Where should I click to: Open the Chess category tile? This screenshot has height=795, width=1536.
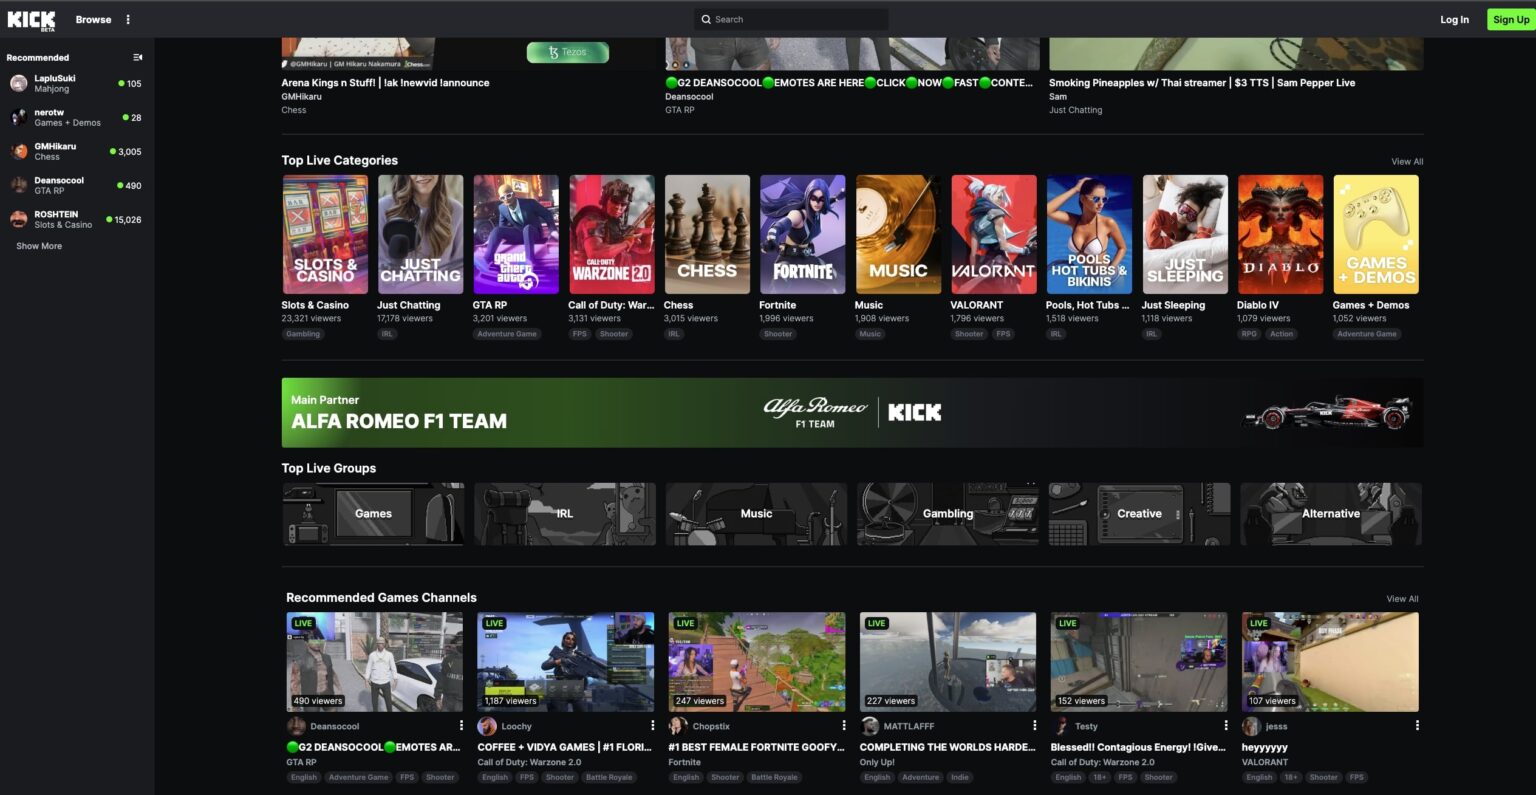tap(707, 235)
